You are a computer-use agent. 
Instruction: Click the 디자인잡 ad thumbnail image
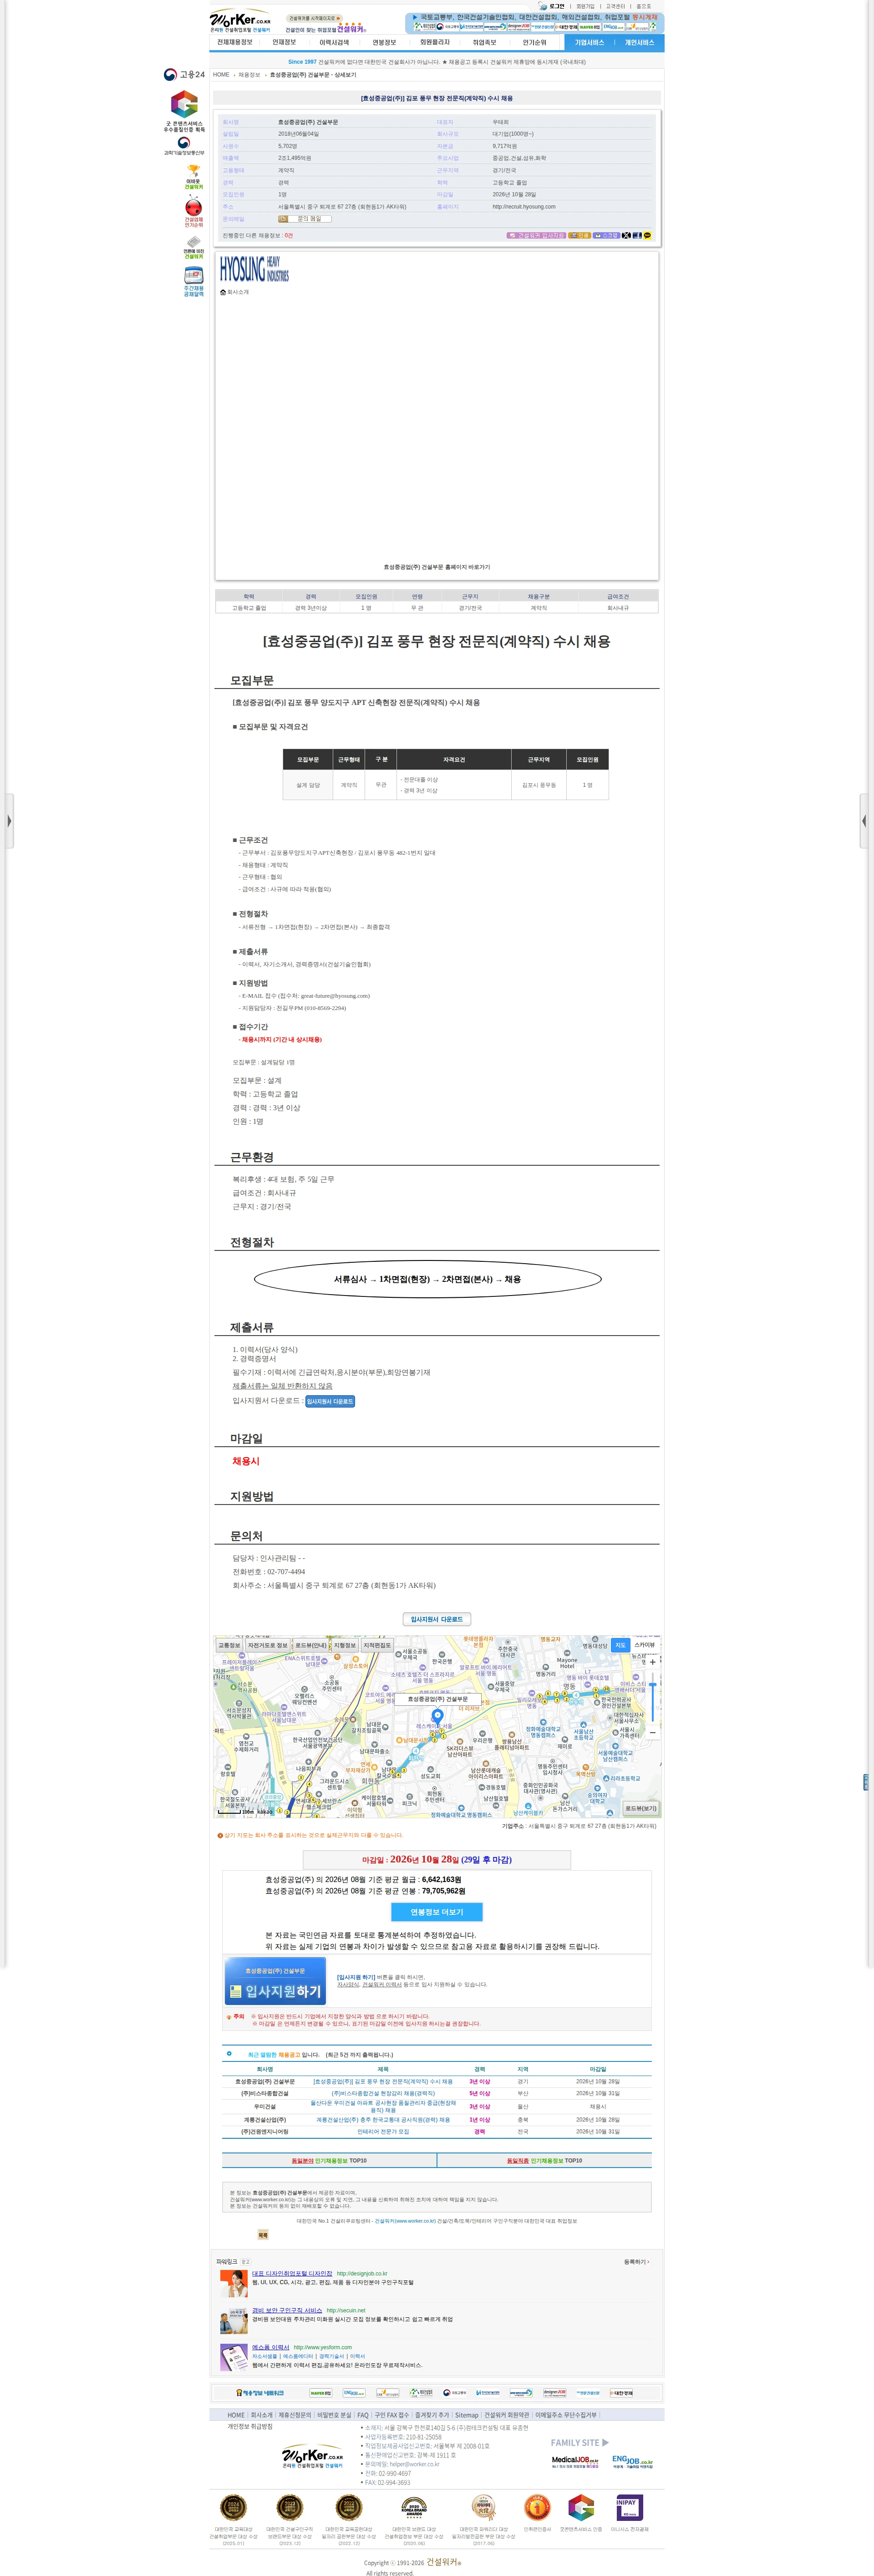point(234,2284)
